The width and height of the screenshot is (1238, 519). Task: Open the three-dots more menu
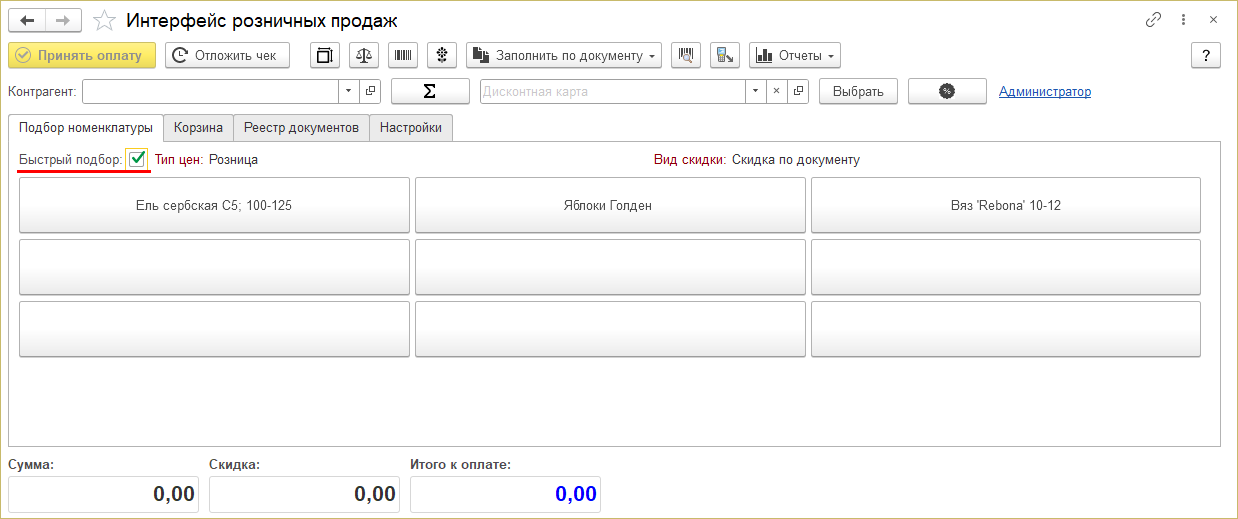[1184, 20]
